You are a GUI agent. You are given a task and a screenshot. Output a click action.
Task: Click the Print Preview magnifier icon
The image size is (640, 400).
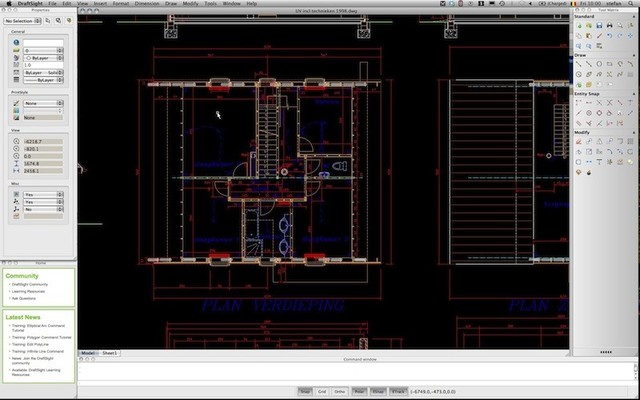[x=620, y=25]
